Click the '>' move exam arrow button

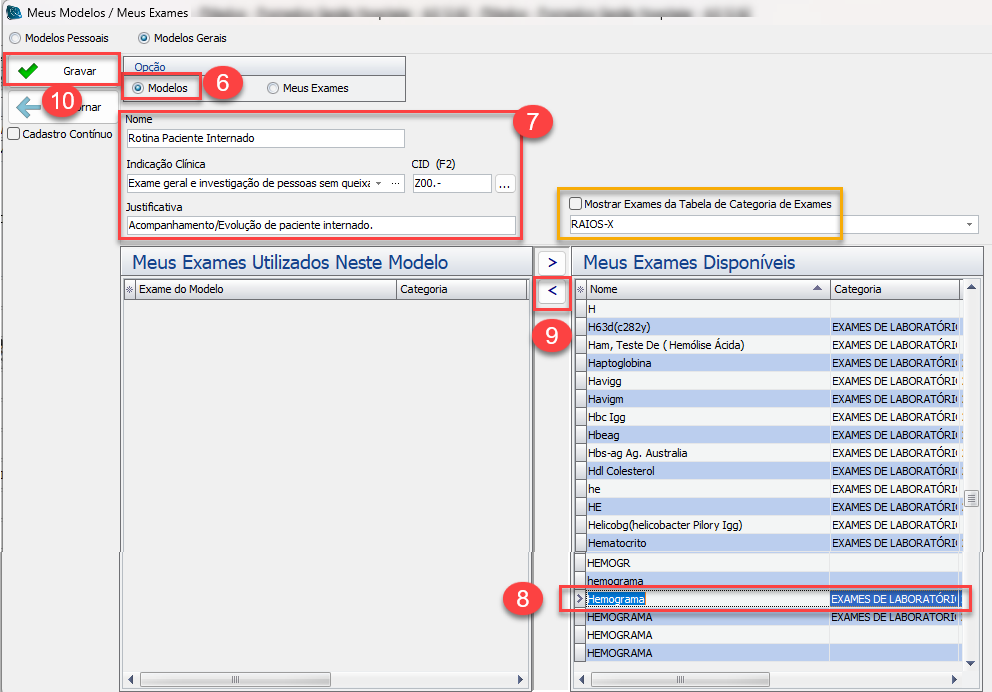tap(553, 261)
